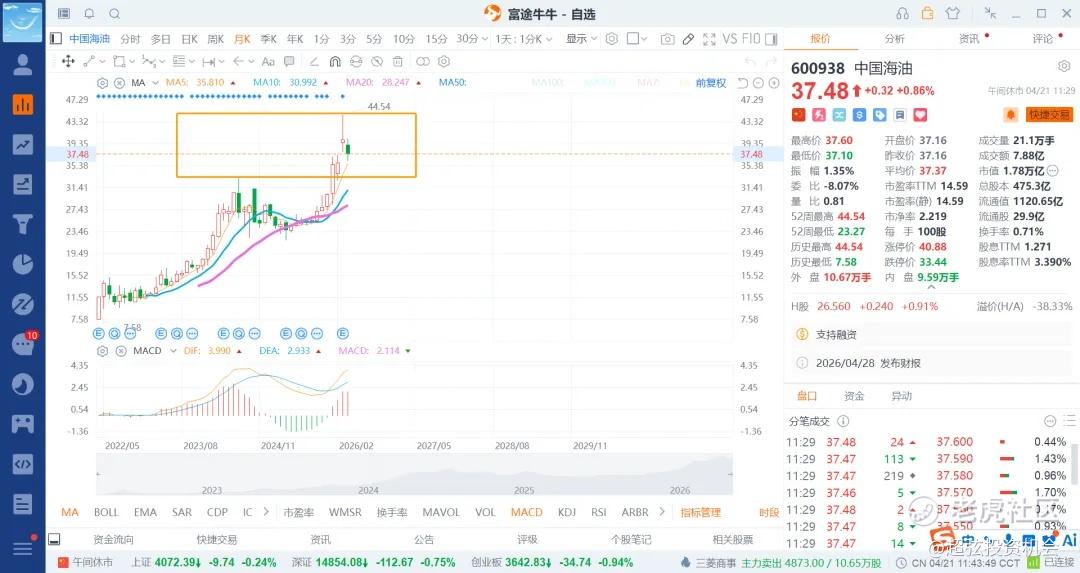Image resolution: width=1080 pixels, height=573 pixels.
Task: Select the 日K chart period tab
Action: (x=189, y=39)
